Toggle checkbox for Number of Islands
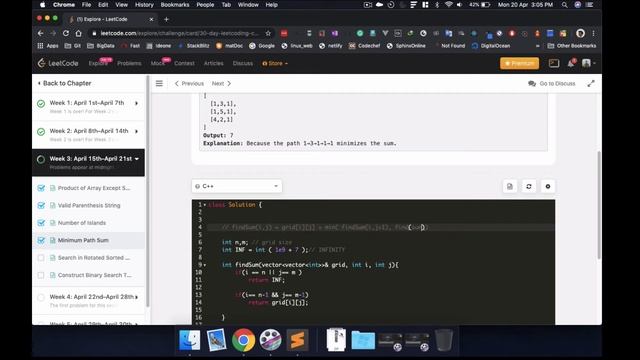Screen dimensions: 640x360 pos(41,223)
